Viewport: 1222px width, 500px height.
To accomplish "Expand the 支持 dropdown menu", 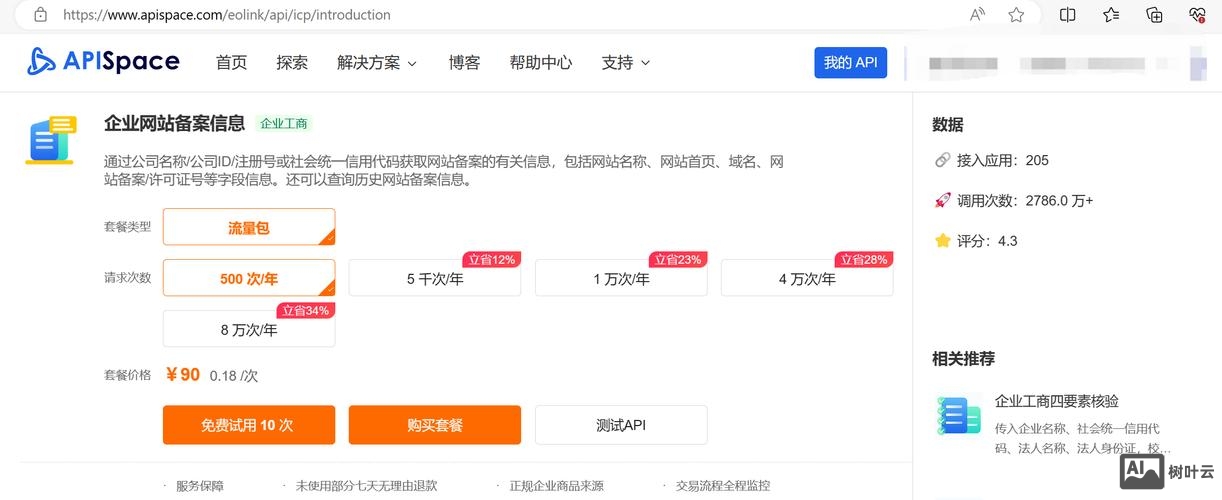I will pos(626,62).
